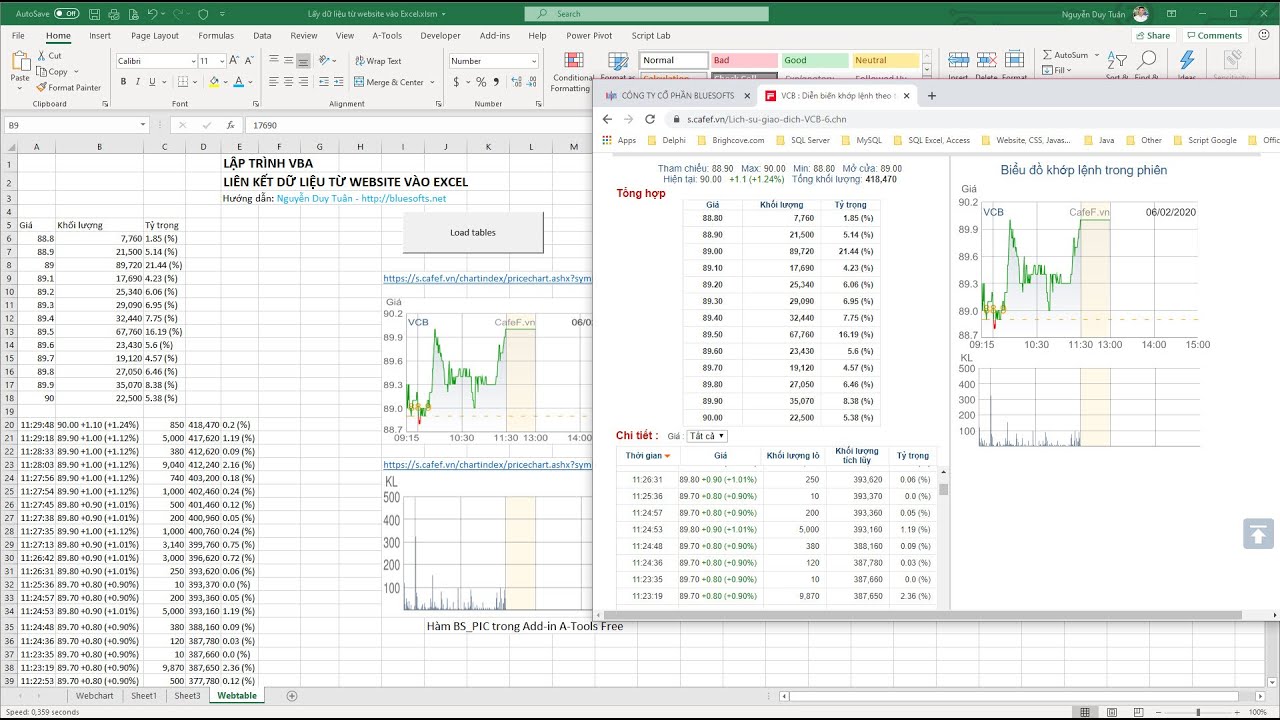Open the Customize Quick Access Toolbar dropdown
Image resolution: width=1280 pixels, height=720 pixels.
point(224,14)
